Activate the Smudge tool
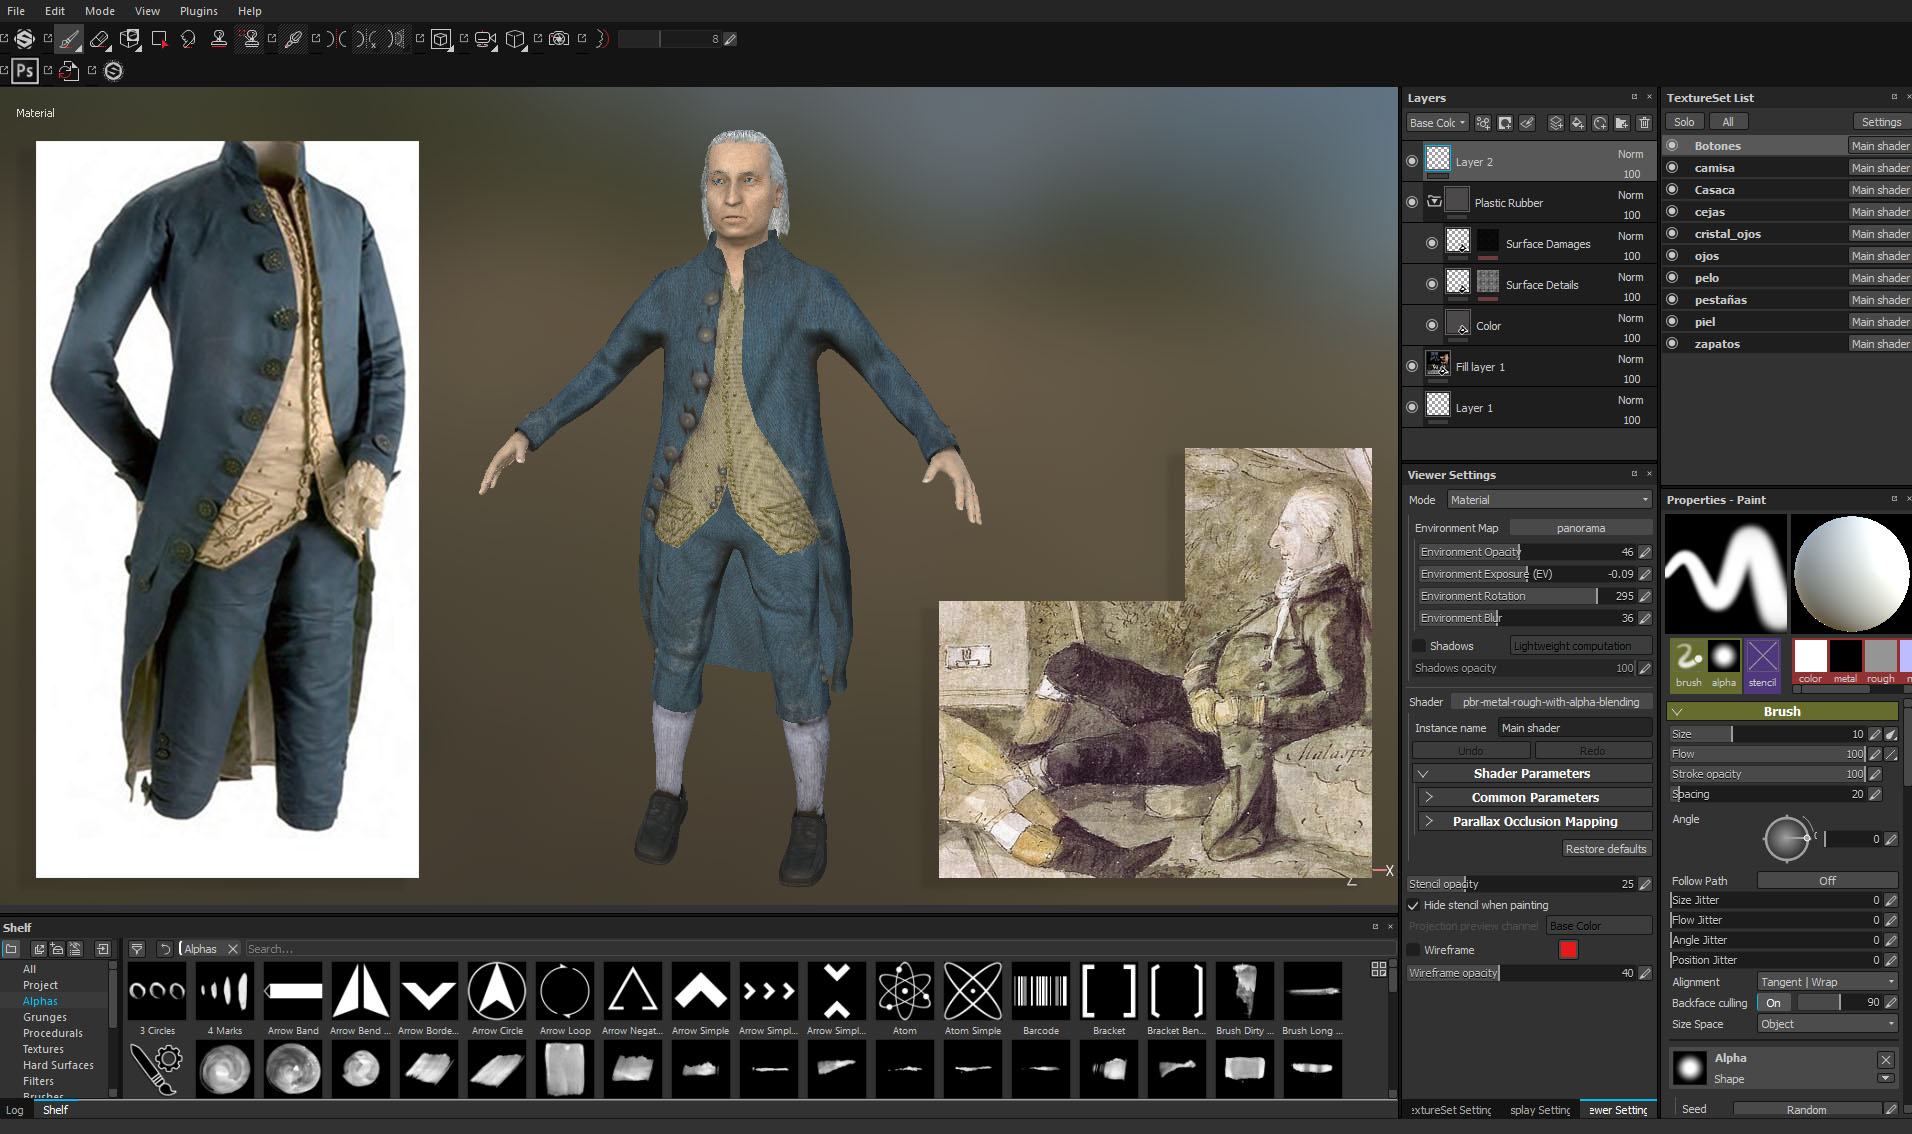 point(188,40)
